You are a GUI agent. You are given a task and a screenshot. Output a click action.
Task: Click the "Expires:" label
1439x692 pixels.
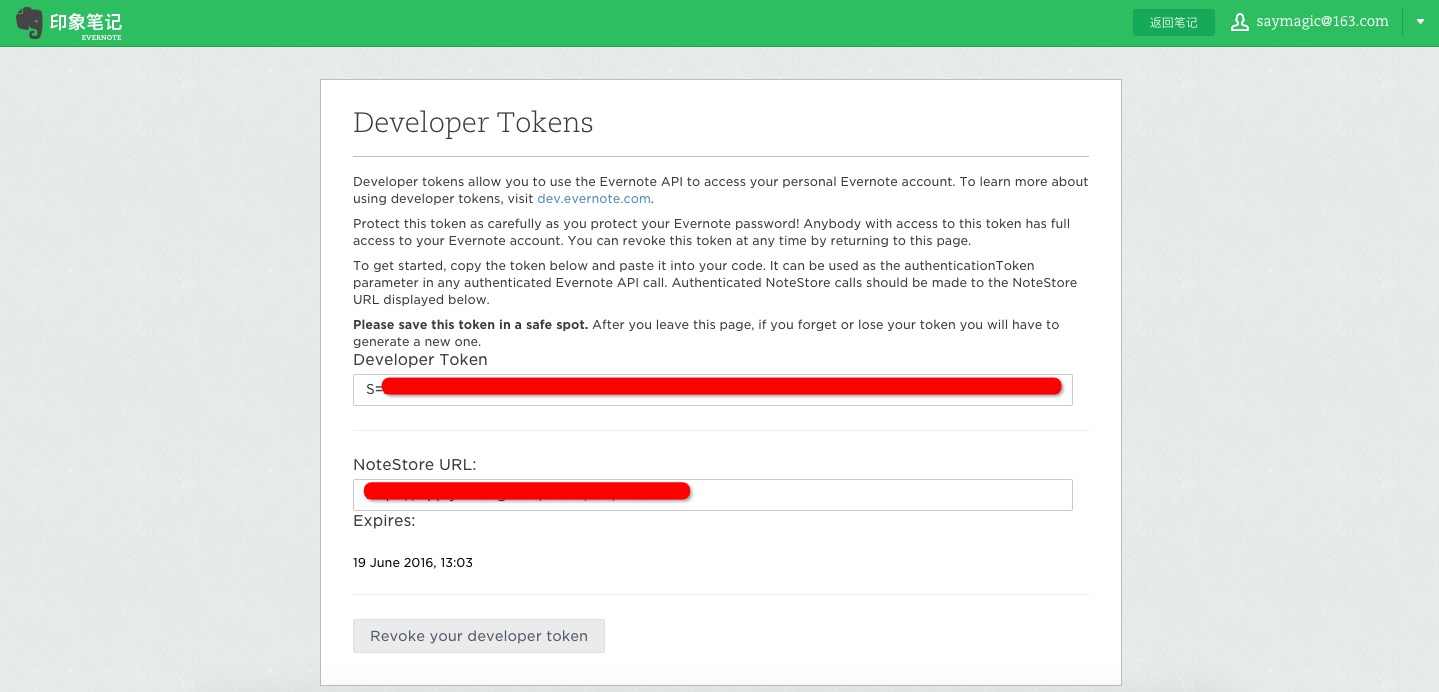[384, 521]
